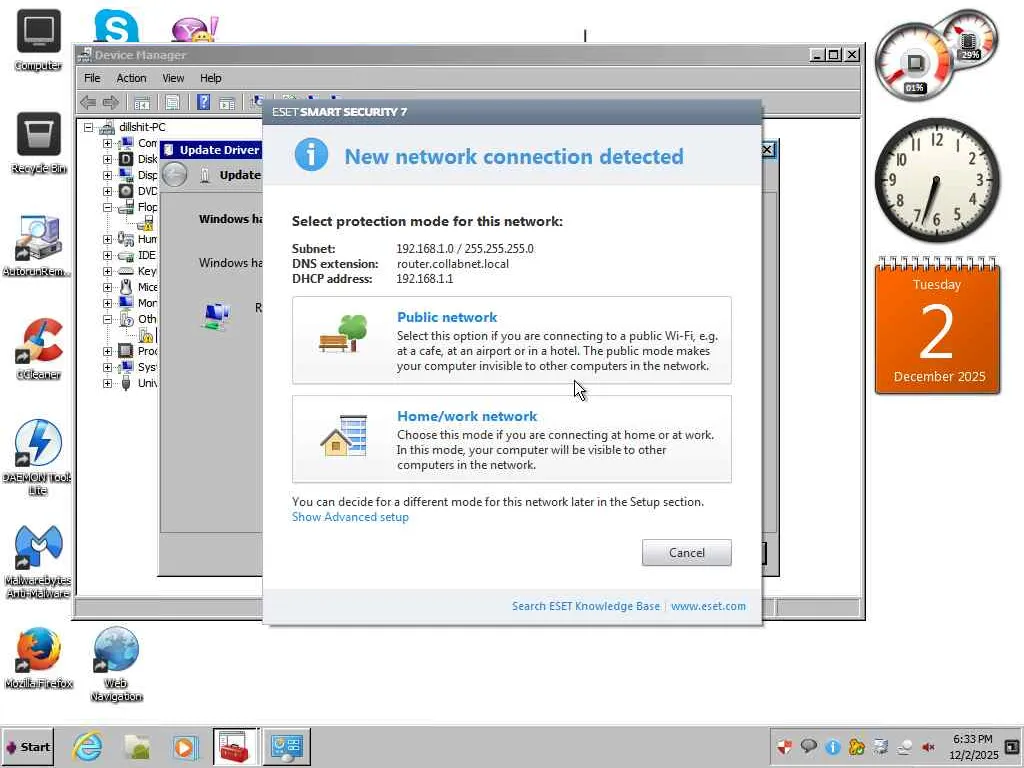Open Search ESET Knowledge Base link

(x=586, y=606)
